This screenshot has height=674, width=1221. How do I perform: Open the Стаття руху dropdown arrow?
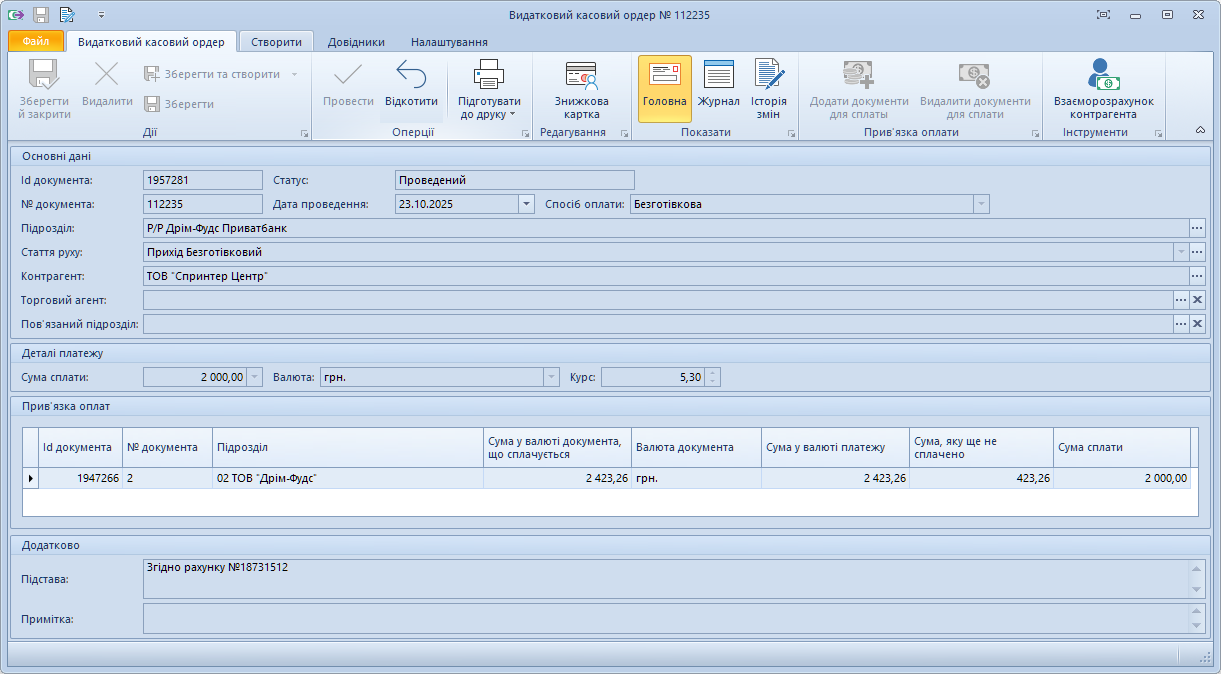pos(1181,252)
